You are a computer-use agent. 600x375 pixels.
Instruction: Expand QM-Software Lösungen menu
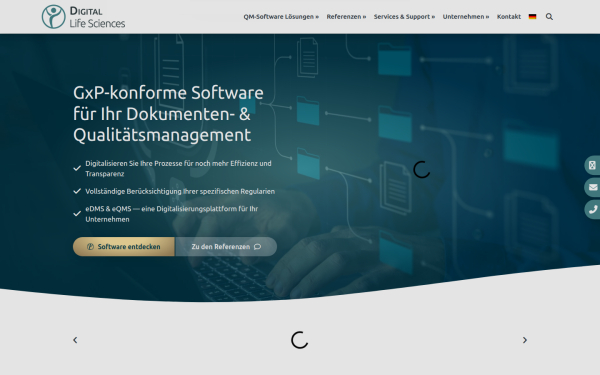click(x=281, y=17)
